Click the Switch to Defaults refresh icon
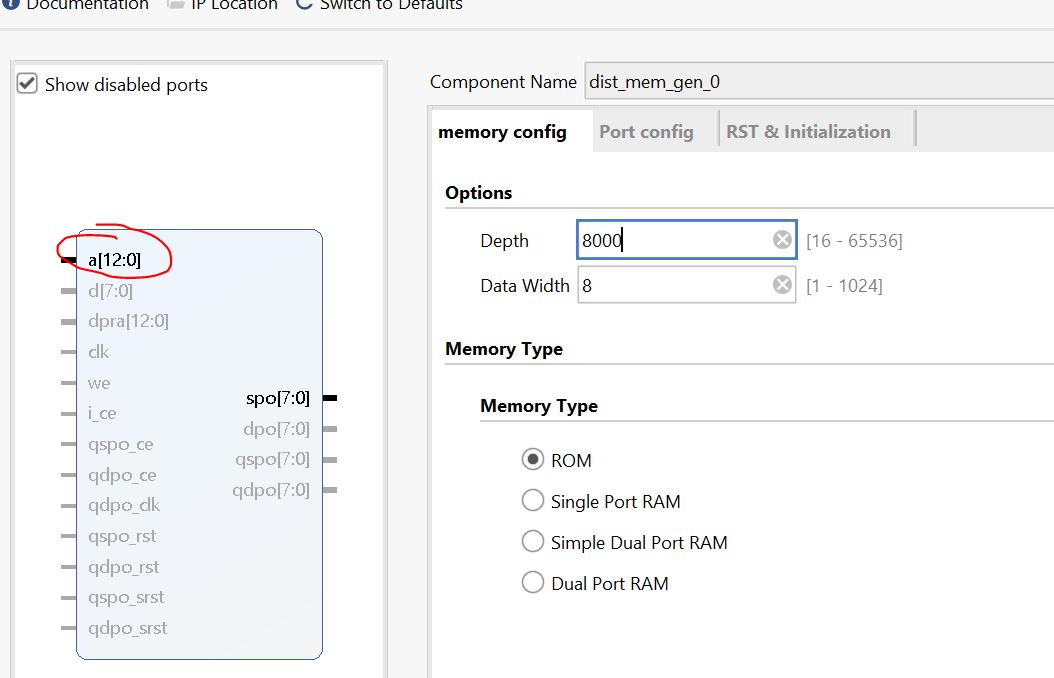The height and width of the screenshot is (678, 1054). (x=304, y=4)
